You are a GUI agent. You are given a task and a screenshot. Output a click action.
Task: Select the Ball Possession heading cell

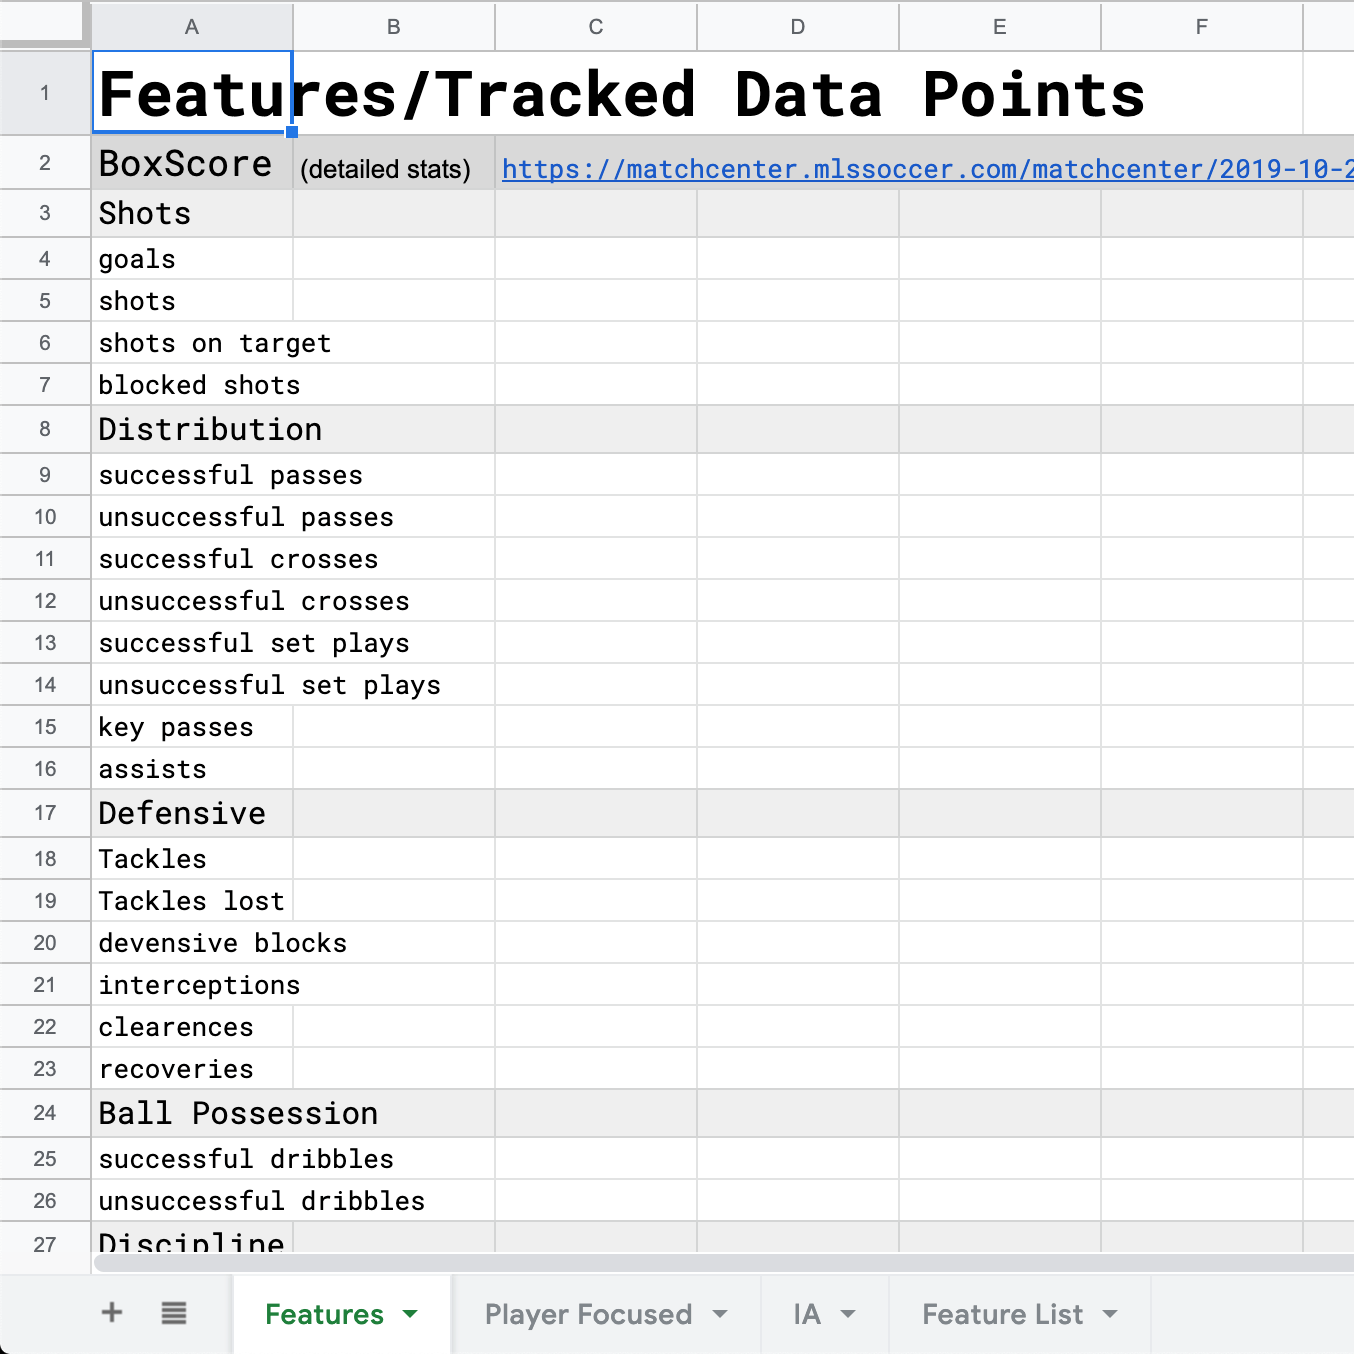pos(238,1113)
